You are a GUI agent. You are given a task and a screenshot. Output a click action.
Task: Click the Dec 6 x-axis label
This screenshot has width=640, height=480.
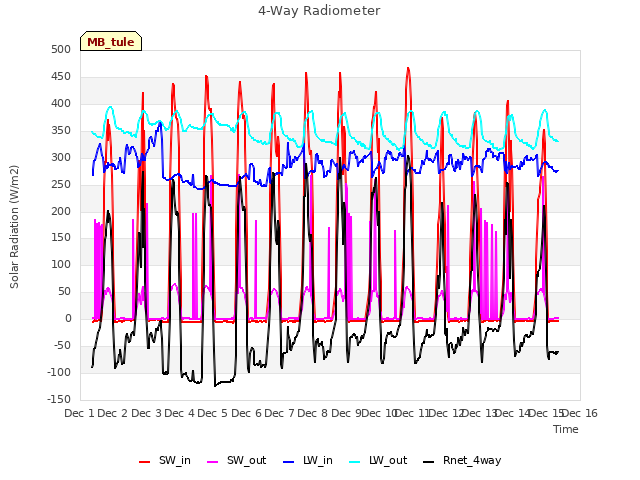(246, 413)
